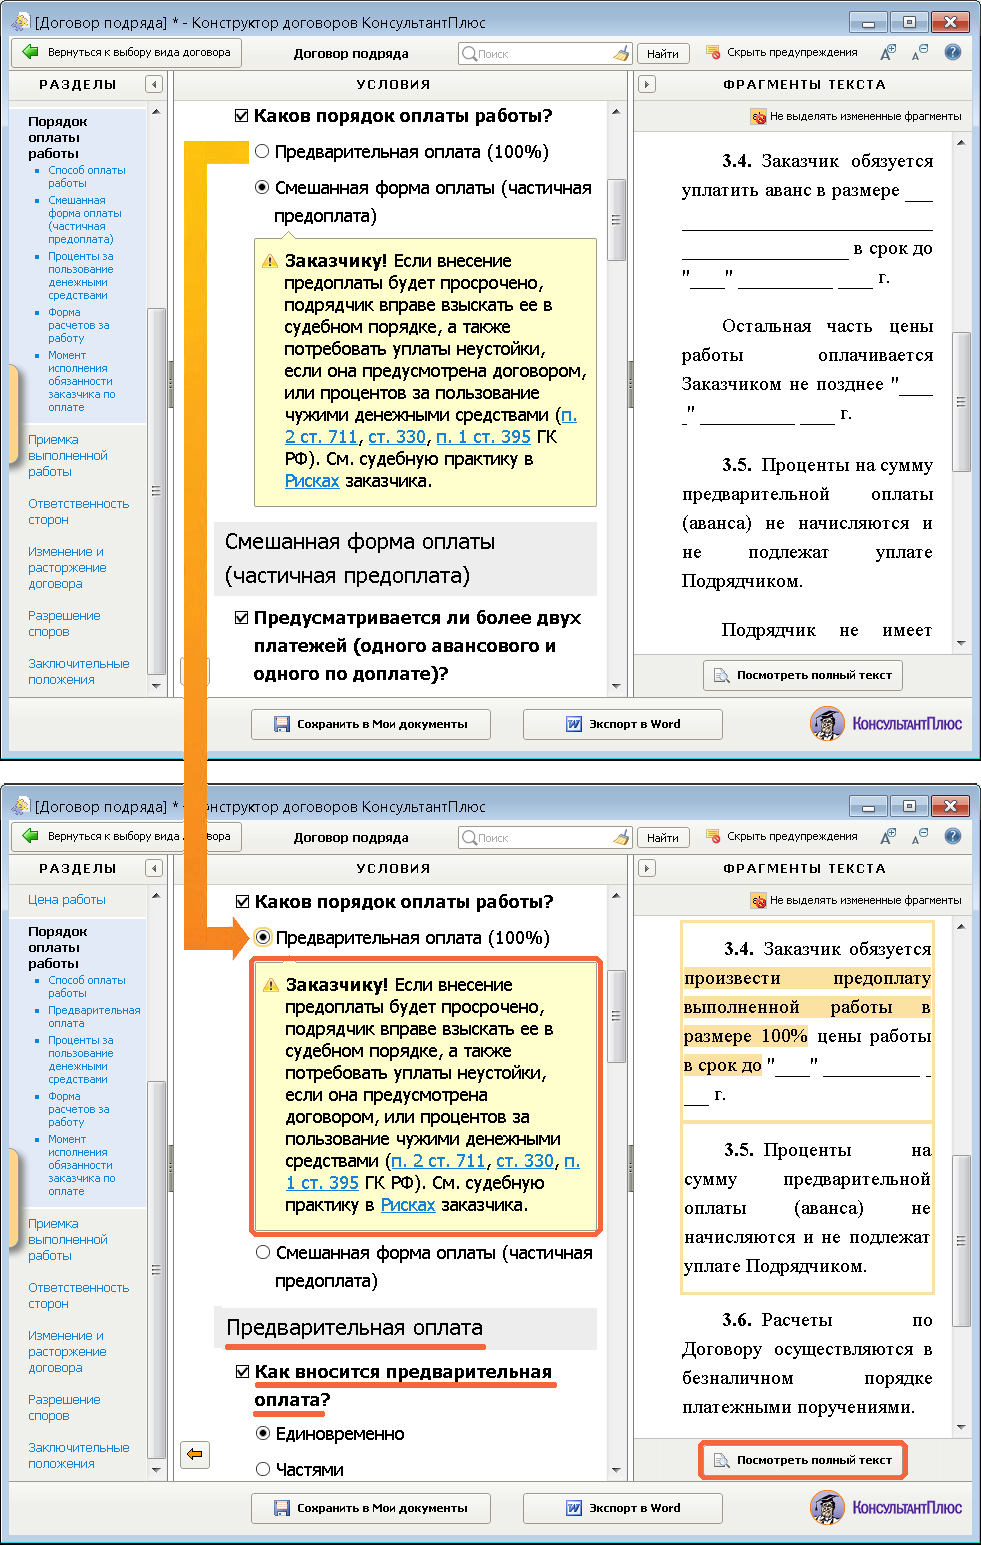Click the app icon in upper window title bar
981x1546 pixels.
(x=20, y=22)
